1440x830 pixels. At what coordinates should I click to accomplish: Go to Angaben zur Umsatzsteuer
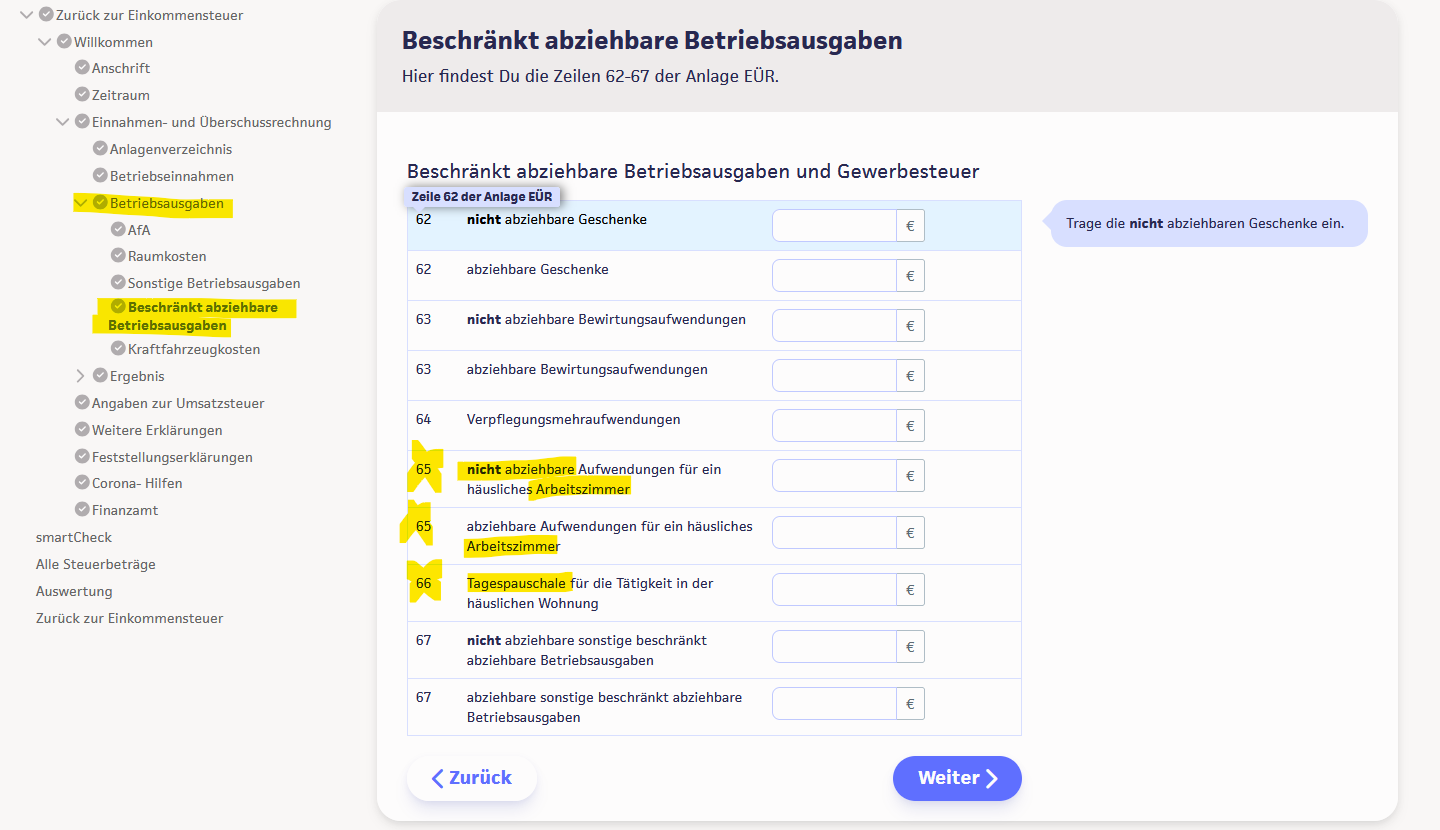(x=178, y=403)
